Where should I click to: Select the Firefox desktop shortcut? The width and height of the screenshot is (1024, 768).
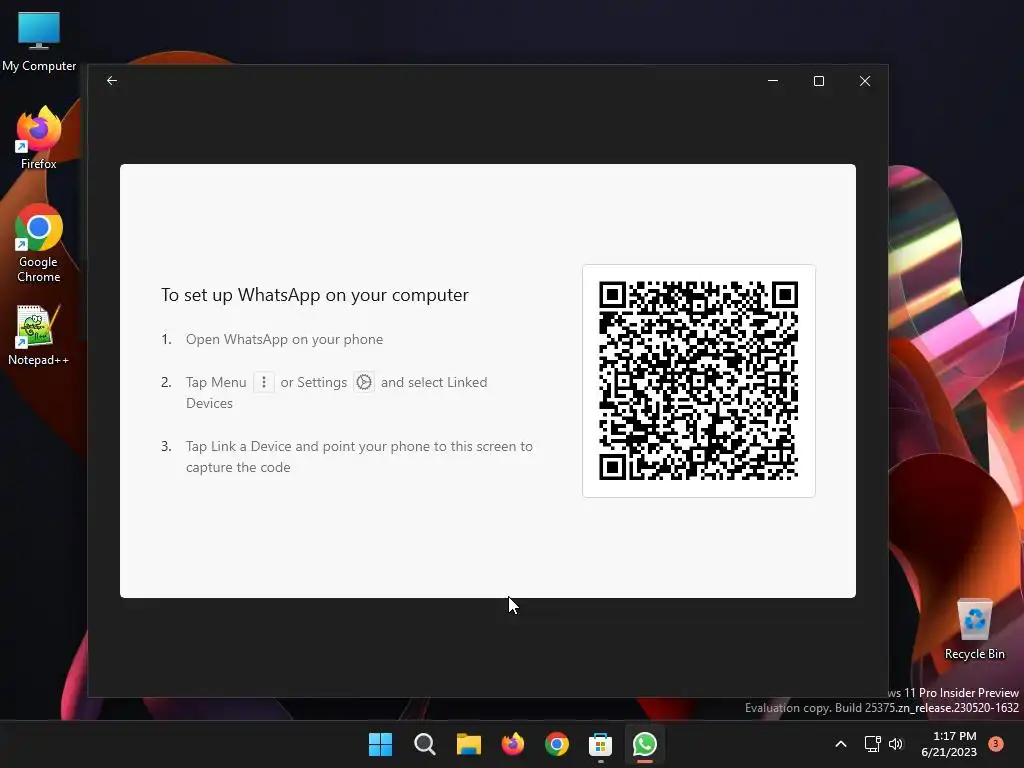39,138
